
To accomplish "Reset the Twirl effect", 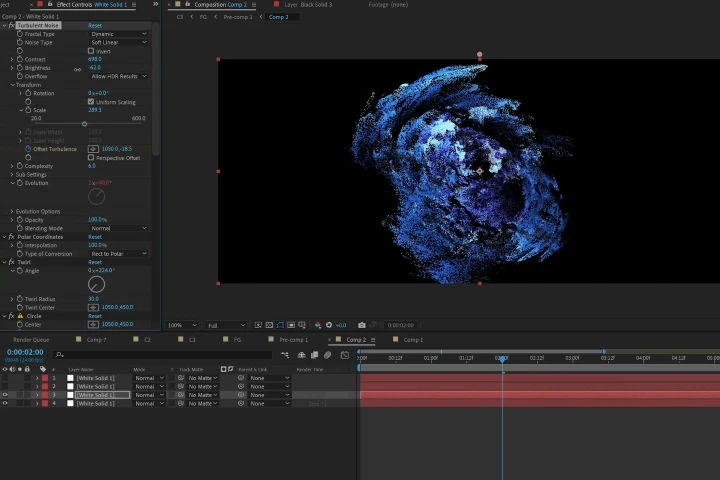I will tap(95, 262).
